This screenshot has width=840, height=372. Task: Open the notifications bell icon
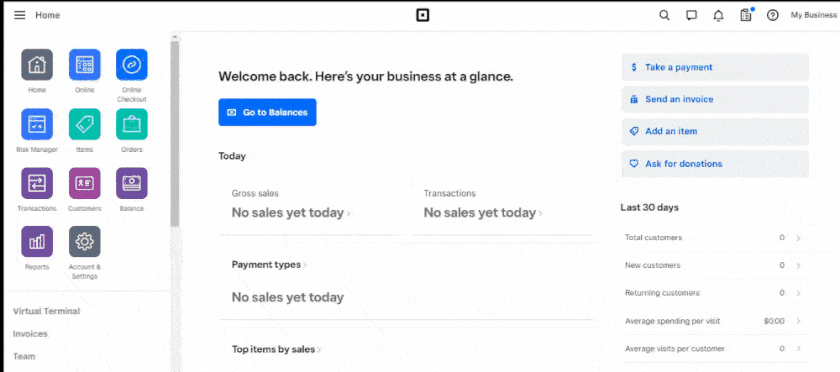point(718,16)
